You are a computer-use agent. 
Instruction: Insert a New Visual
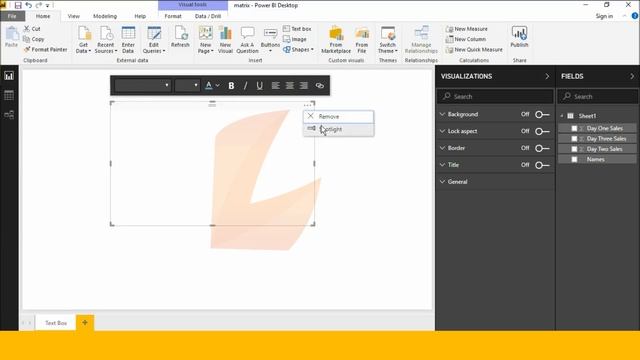pos(225,39)
